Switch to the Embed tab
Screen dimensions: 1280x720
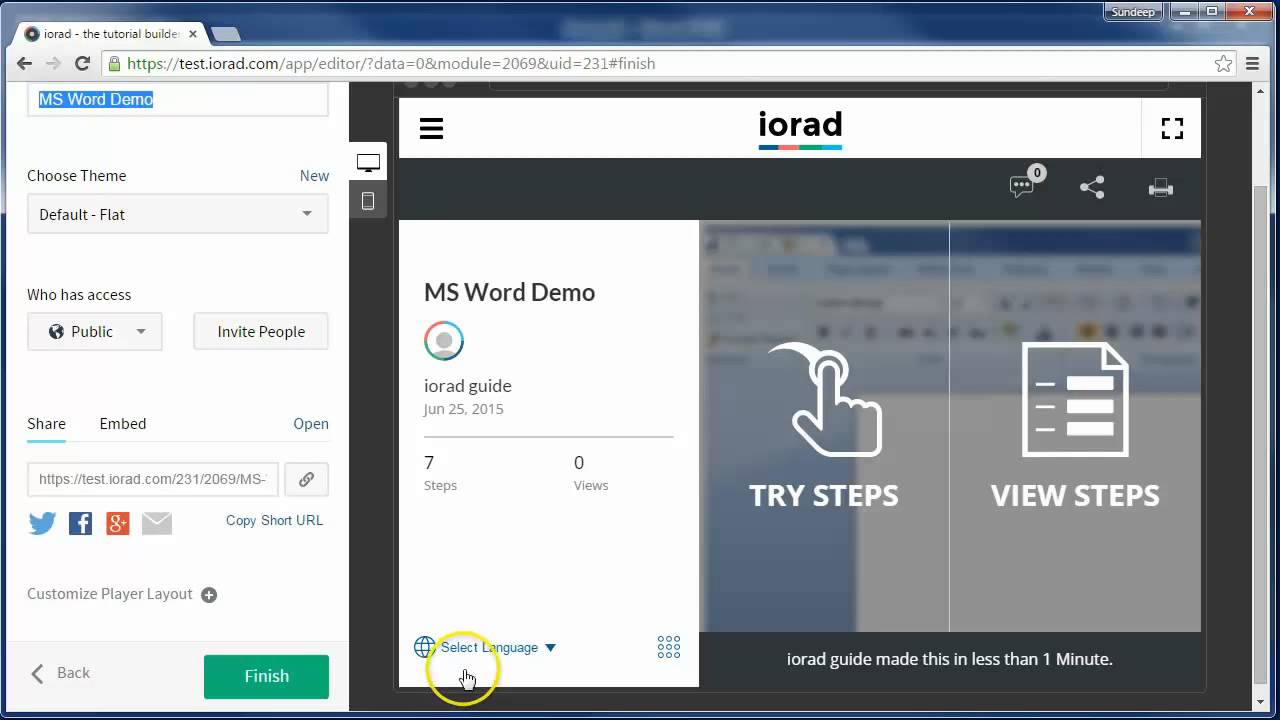pos(123,424)
